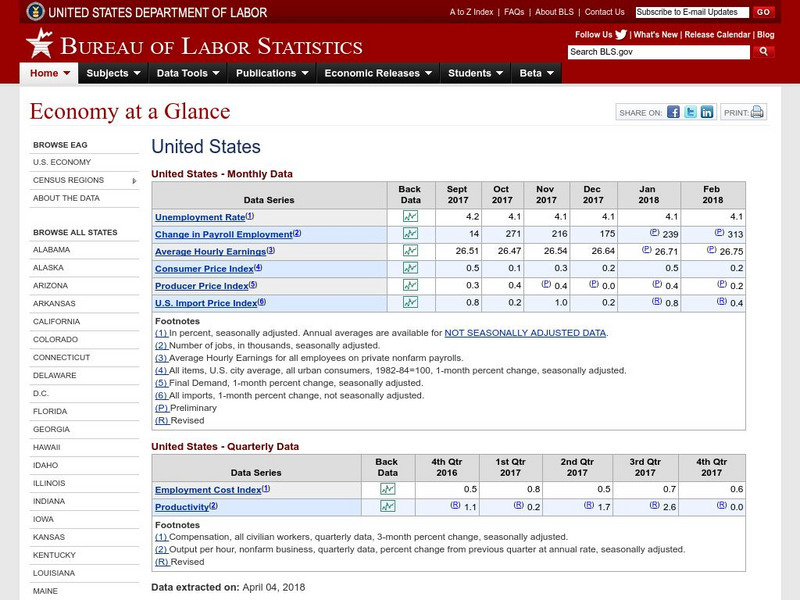Screen dimensions: 800x600
Task: Click the printer icon to print
Action: 757,112
